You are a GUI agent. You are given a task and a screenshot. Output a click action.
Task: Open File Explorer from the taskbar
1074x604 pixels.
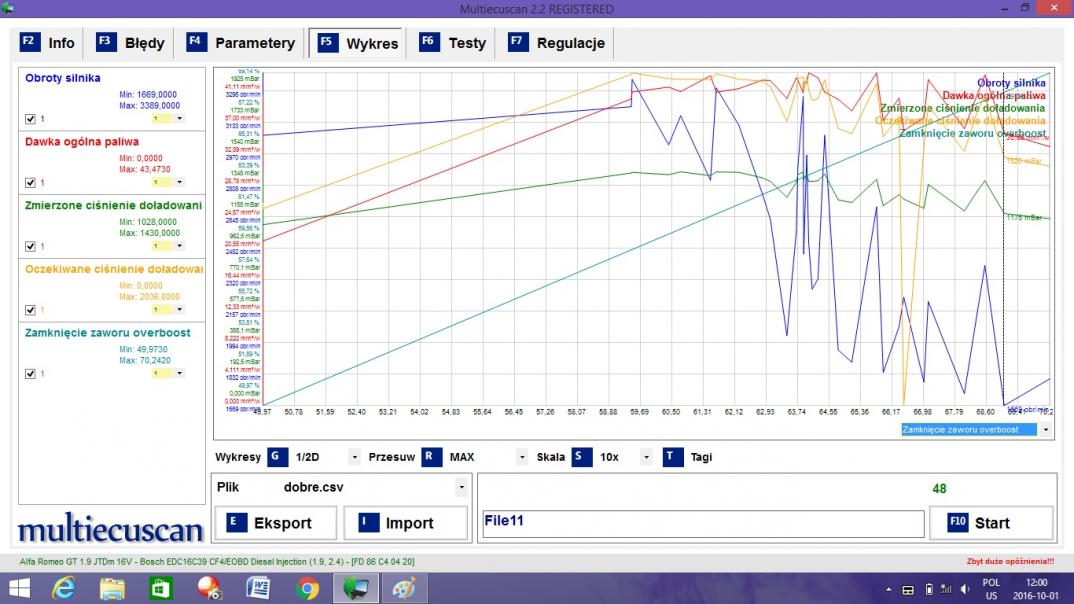pos(113,588)
